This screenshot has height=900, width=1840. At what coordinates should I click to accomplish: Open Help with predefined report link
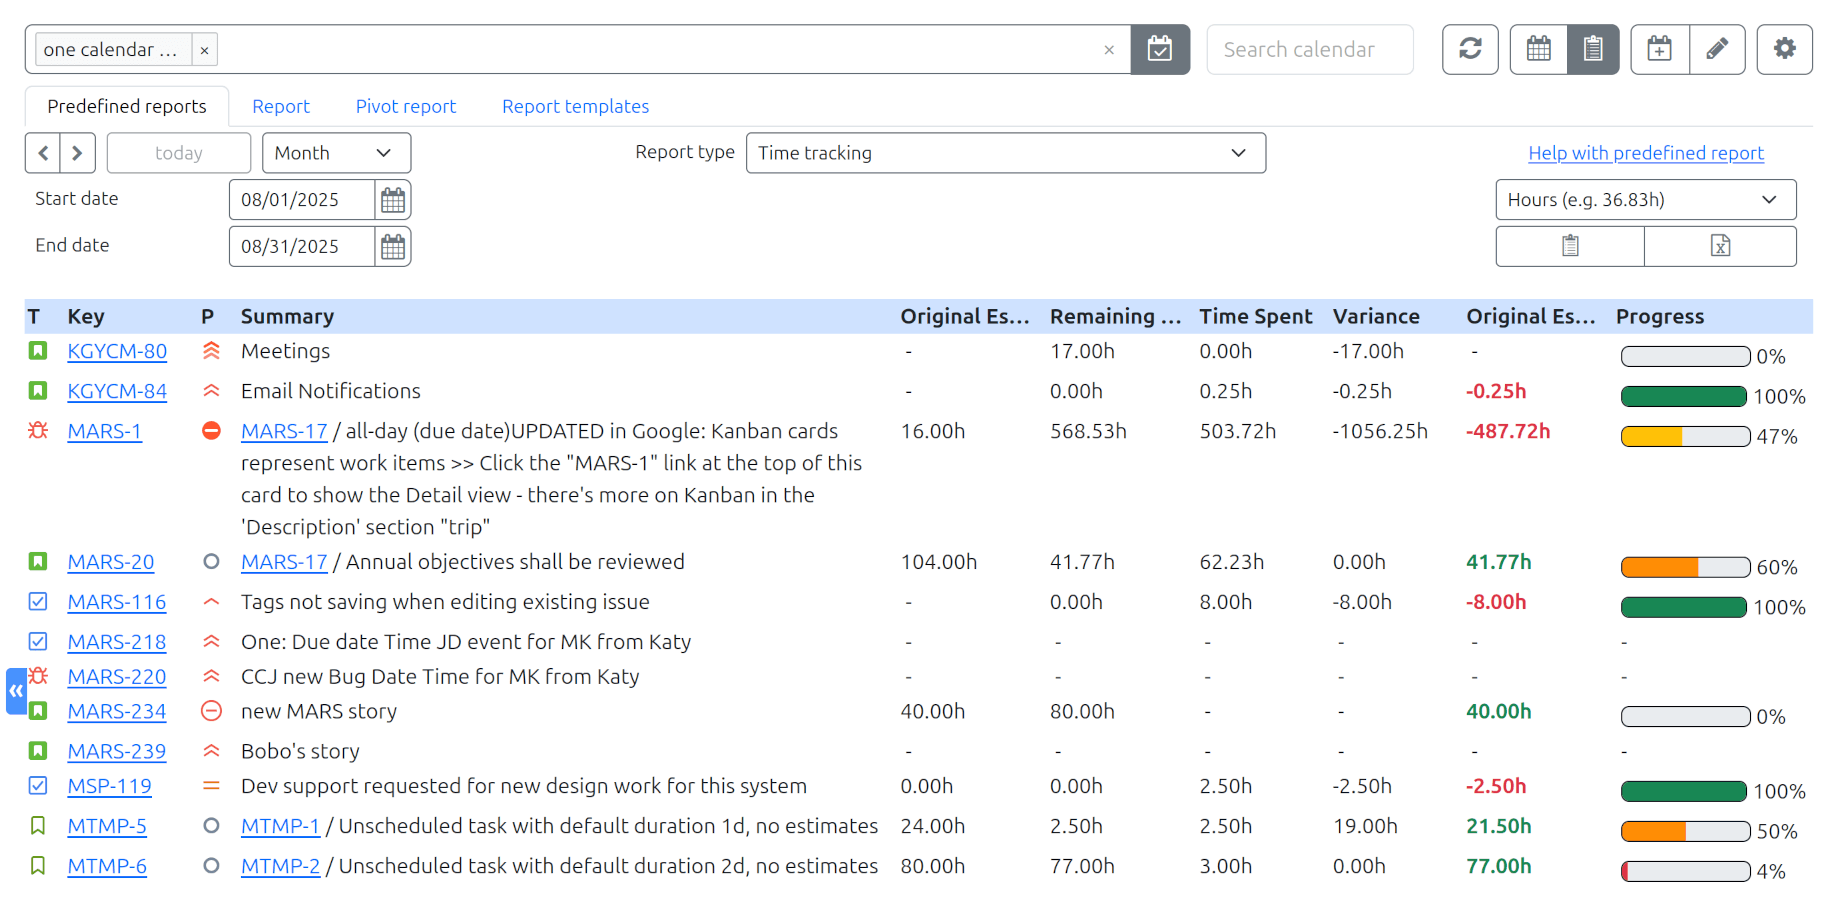coord(1645,153)
